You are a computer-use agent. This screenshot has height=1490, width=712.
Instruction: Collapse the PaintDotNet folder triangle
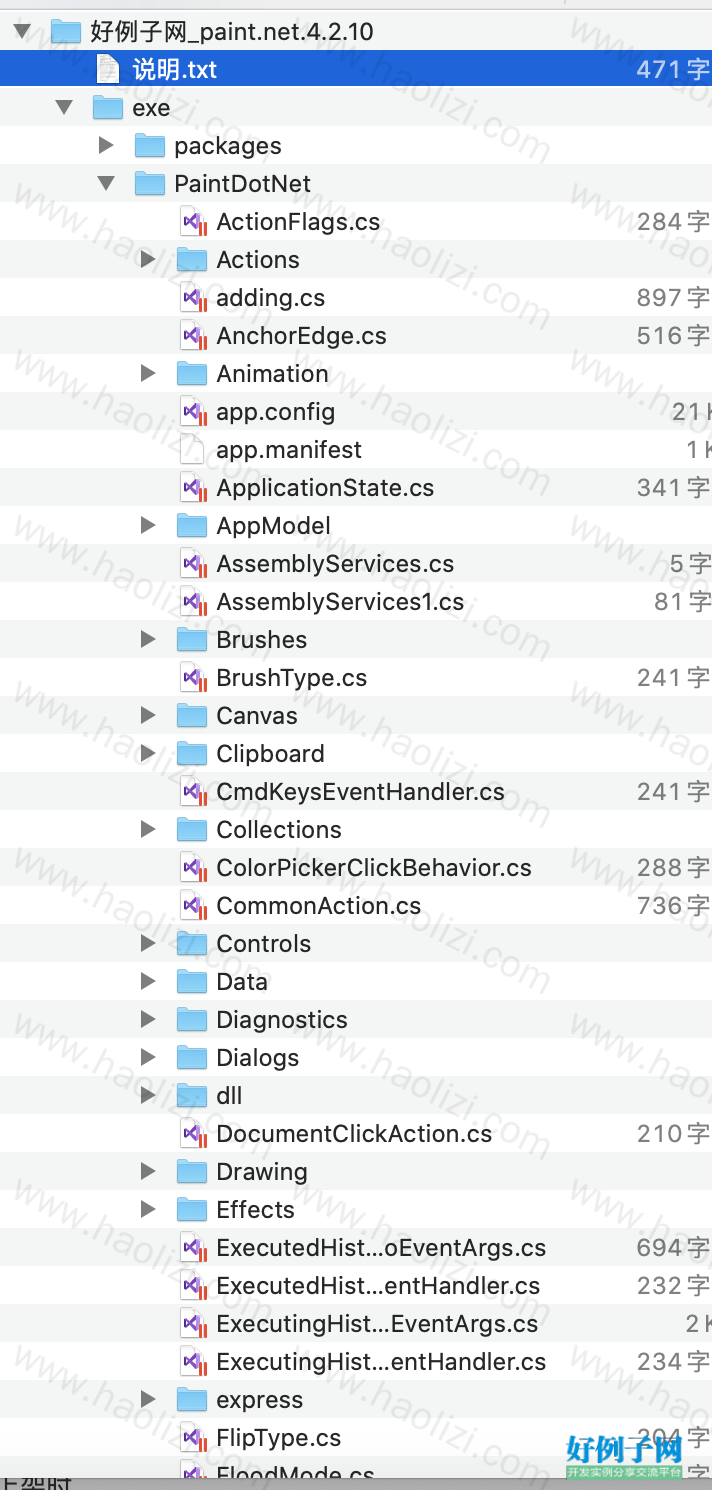[106, 183]
